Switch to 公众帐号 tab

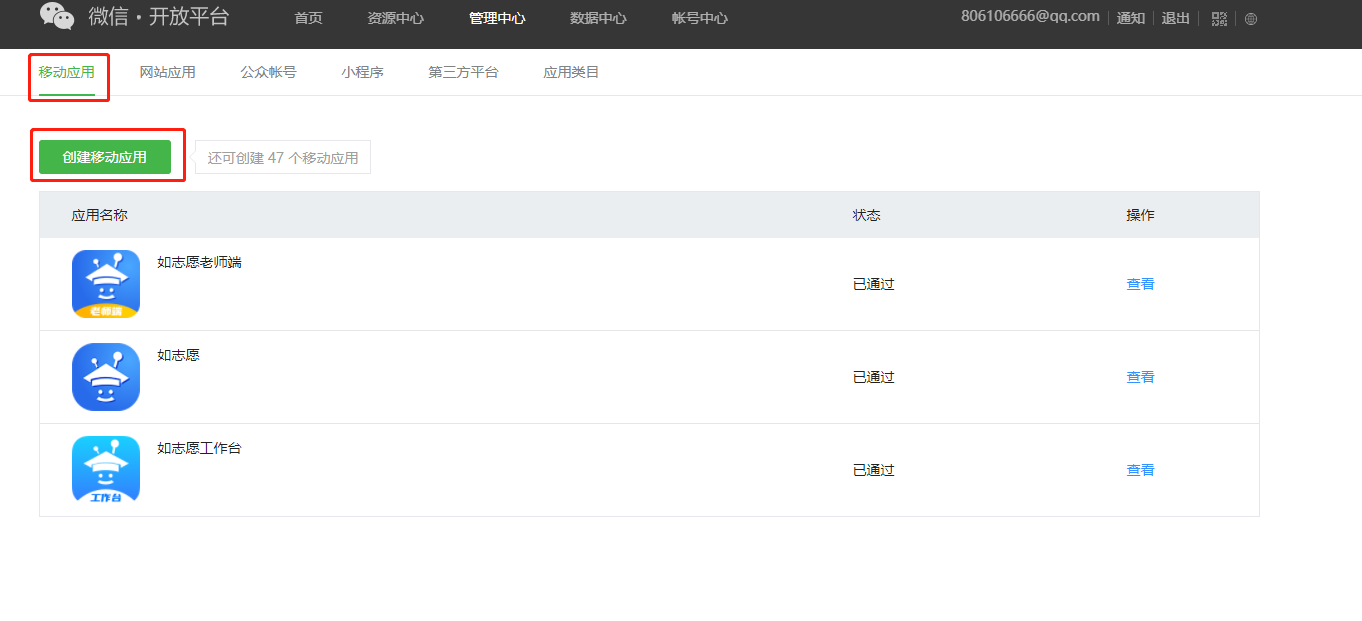tap(268, 72)
